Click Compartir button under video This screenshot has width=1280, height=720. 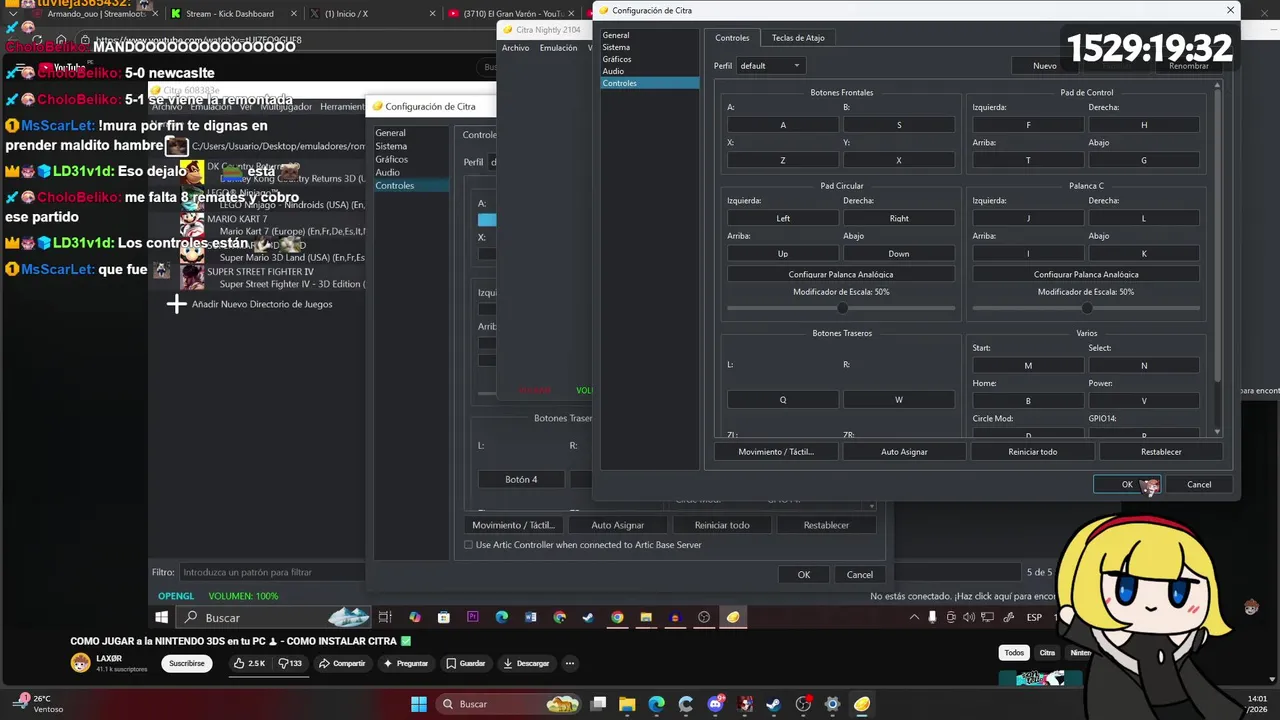(341, 663)
